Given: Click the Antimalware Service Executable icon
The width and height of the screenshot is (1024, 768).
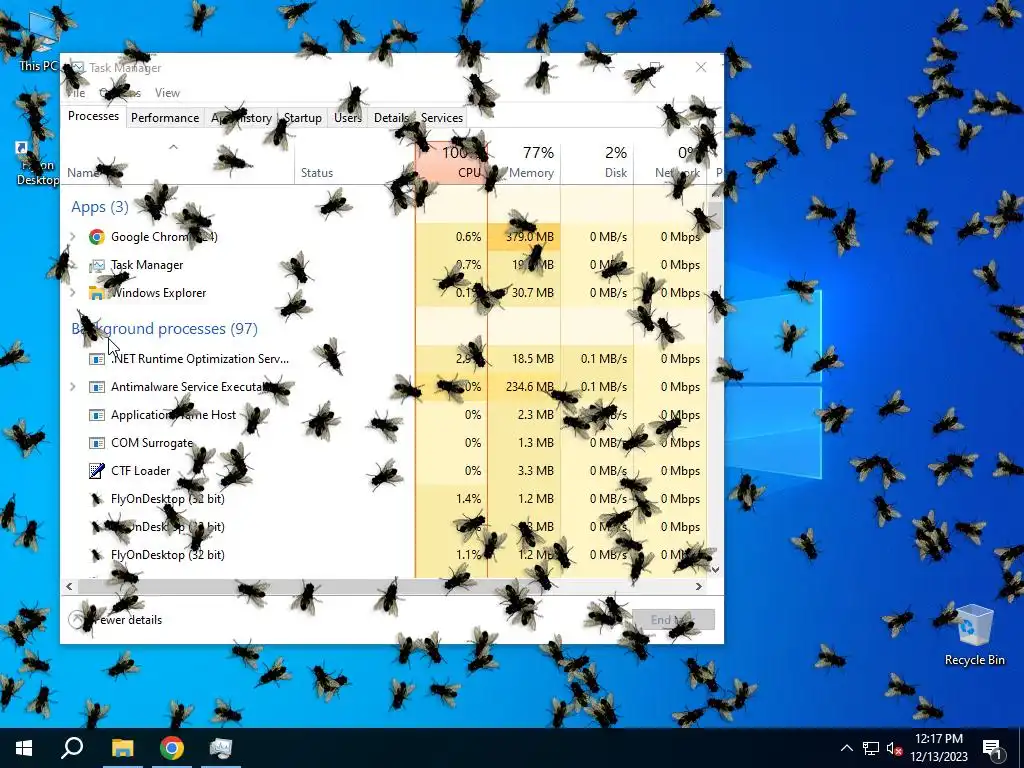Looking at the screenshot, I should (x=97, y=387).
